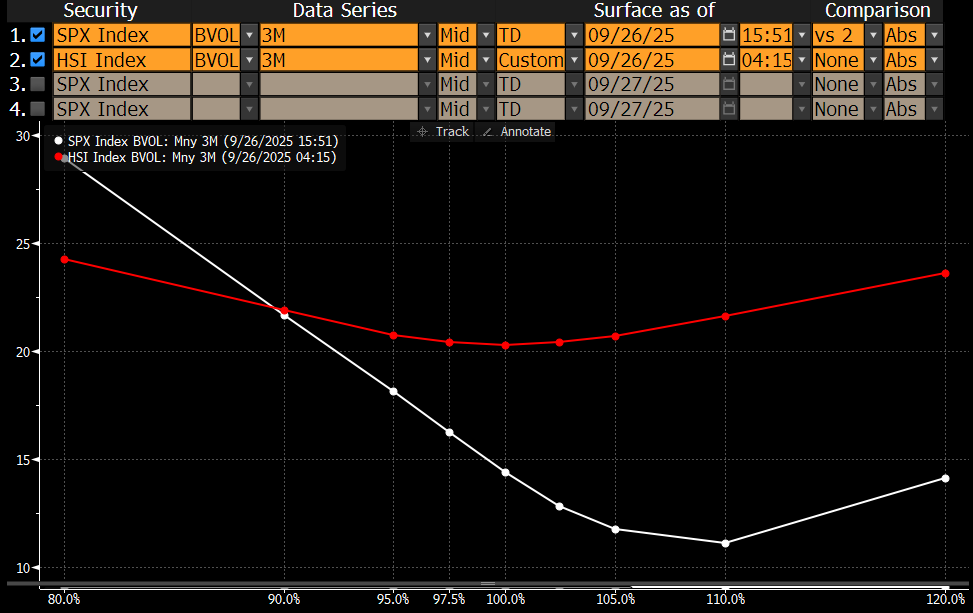Click the 'Security' column header
Screen dimensions: 973x613
tap(100, 11)
